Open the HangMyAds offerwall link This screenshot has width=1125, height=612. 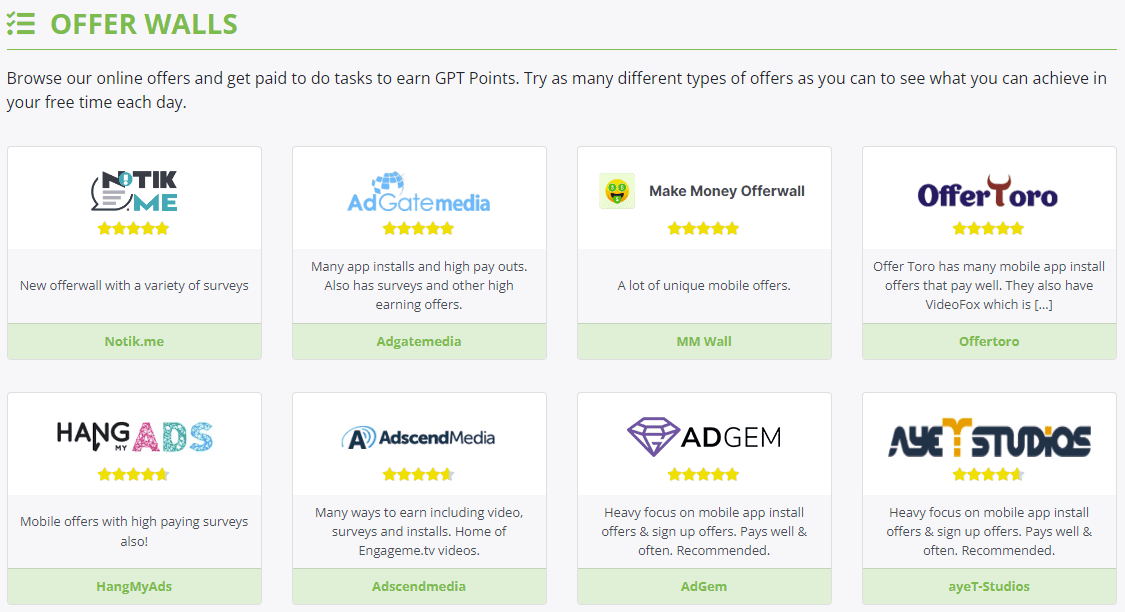(134, 586)
